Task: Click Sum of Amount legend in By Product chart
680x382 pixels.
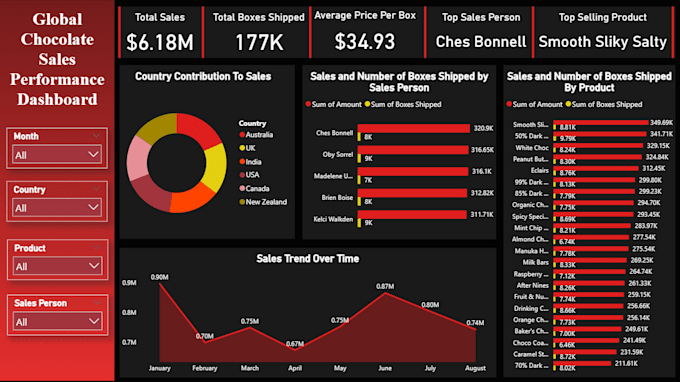Action: click(534, 104)
